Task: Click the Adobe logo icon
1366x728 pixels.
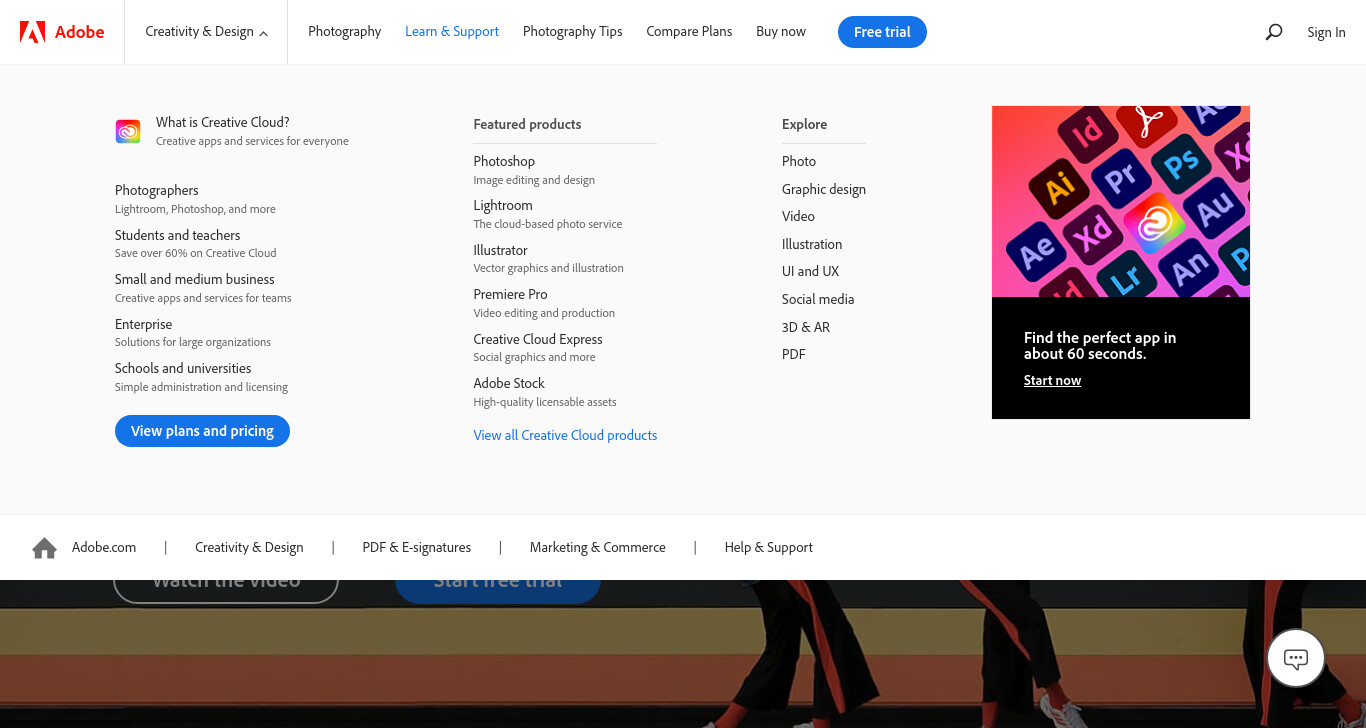Action: click(x=33, y=32)
